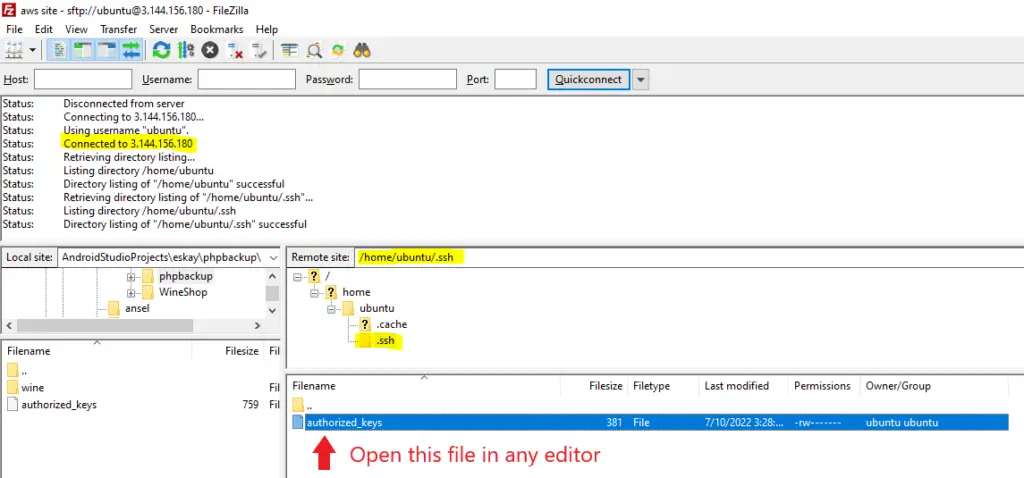
Task: Select remote .ssh folder
Action: point(385,341)
